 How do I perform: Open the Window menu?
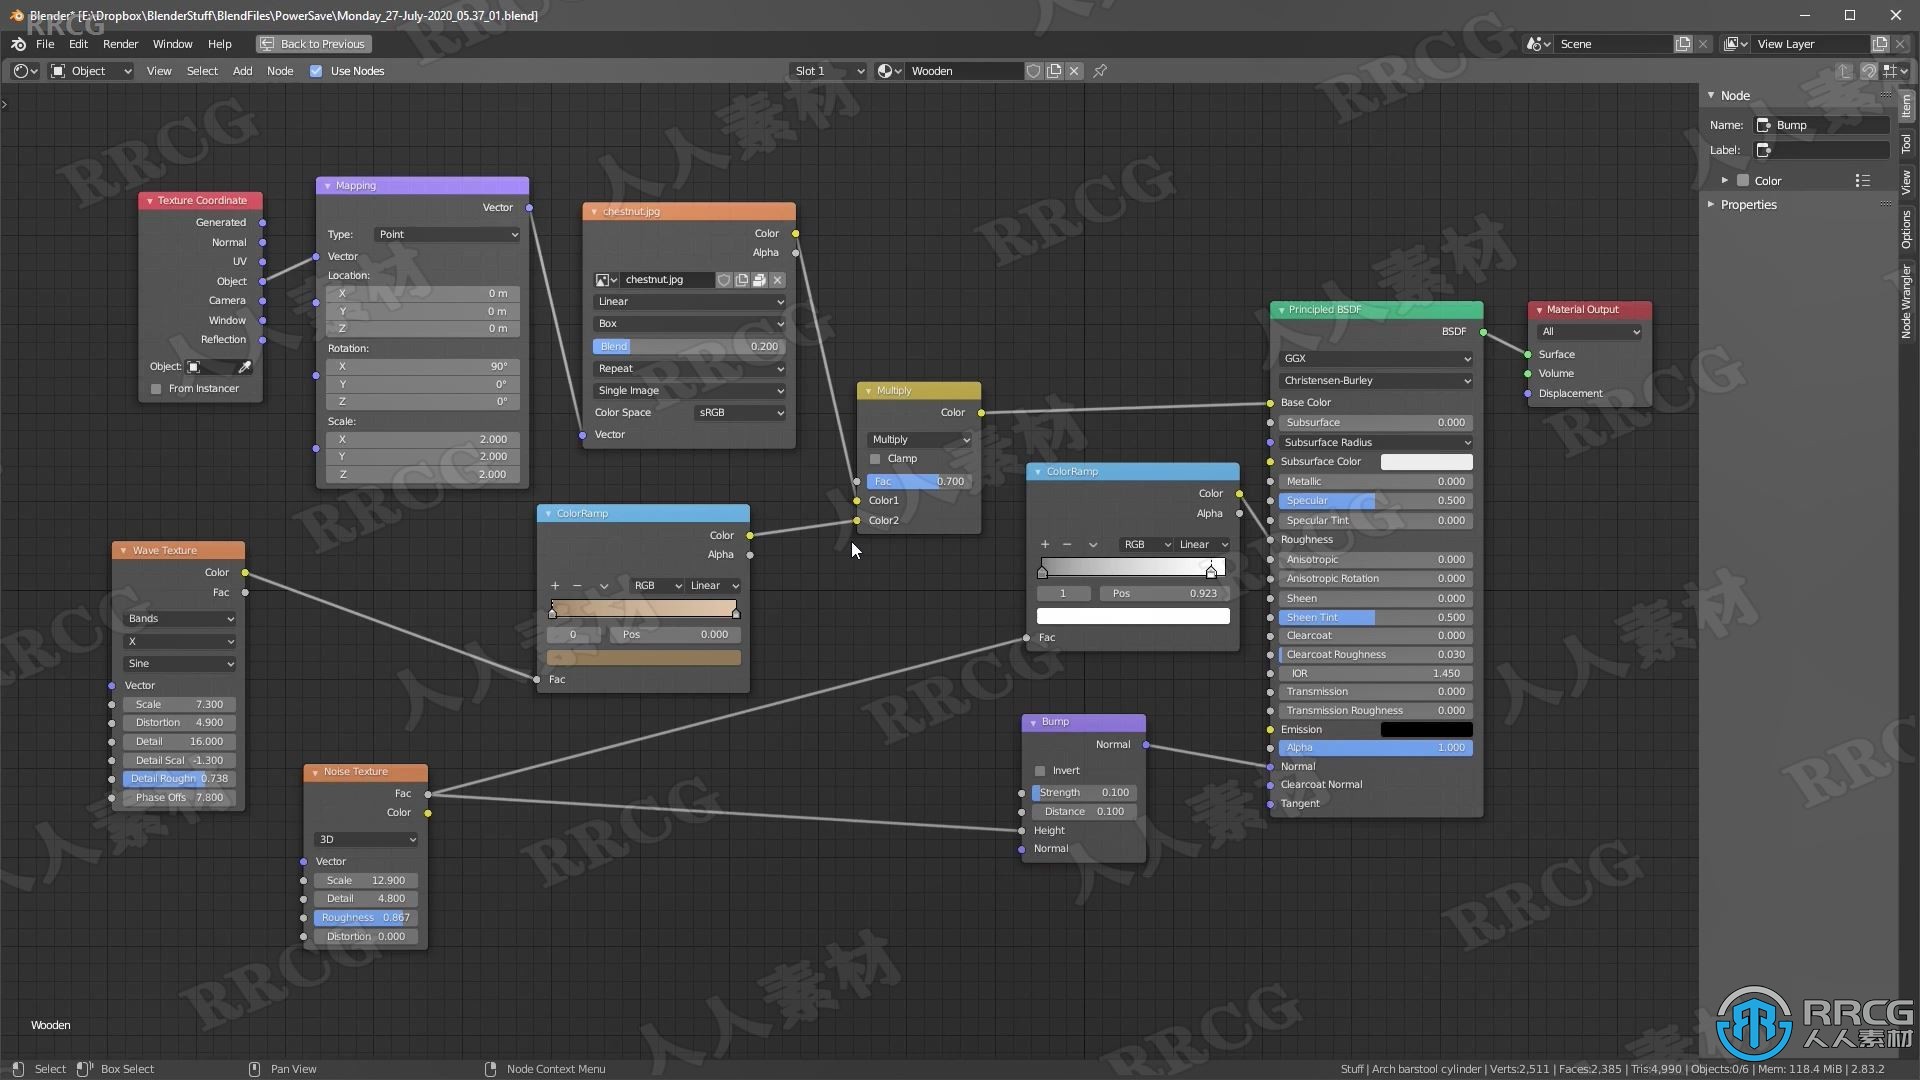pyautogui.click(x=172, y=44)
